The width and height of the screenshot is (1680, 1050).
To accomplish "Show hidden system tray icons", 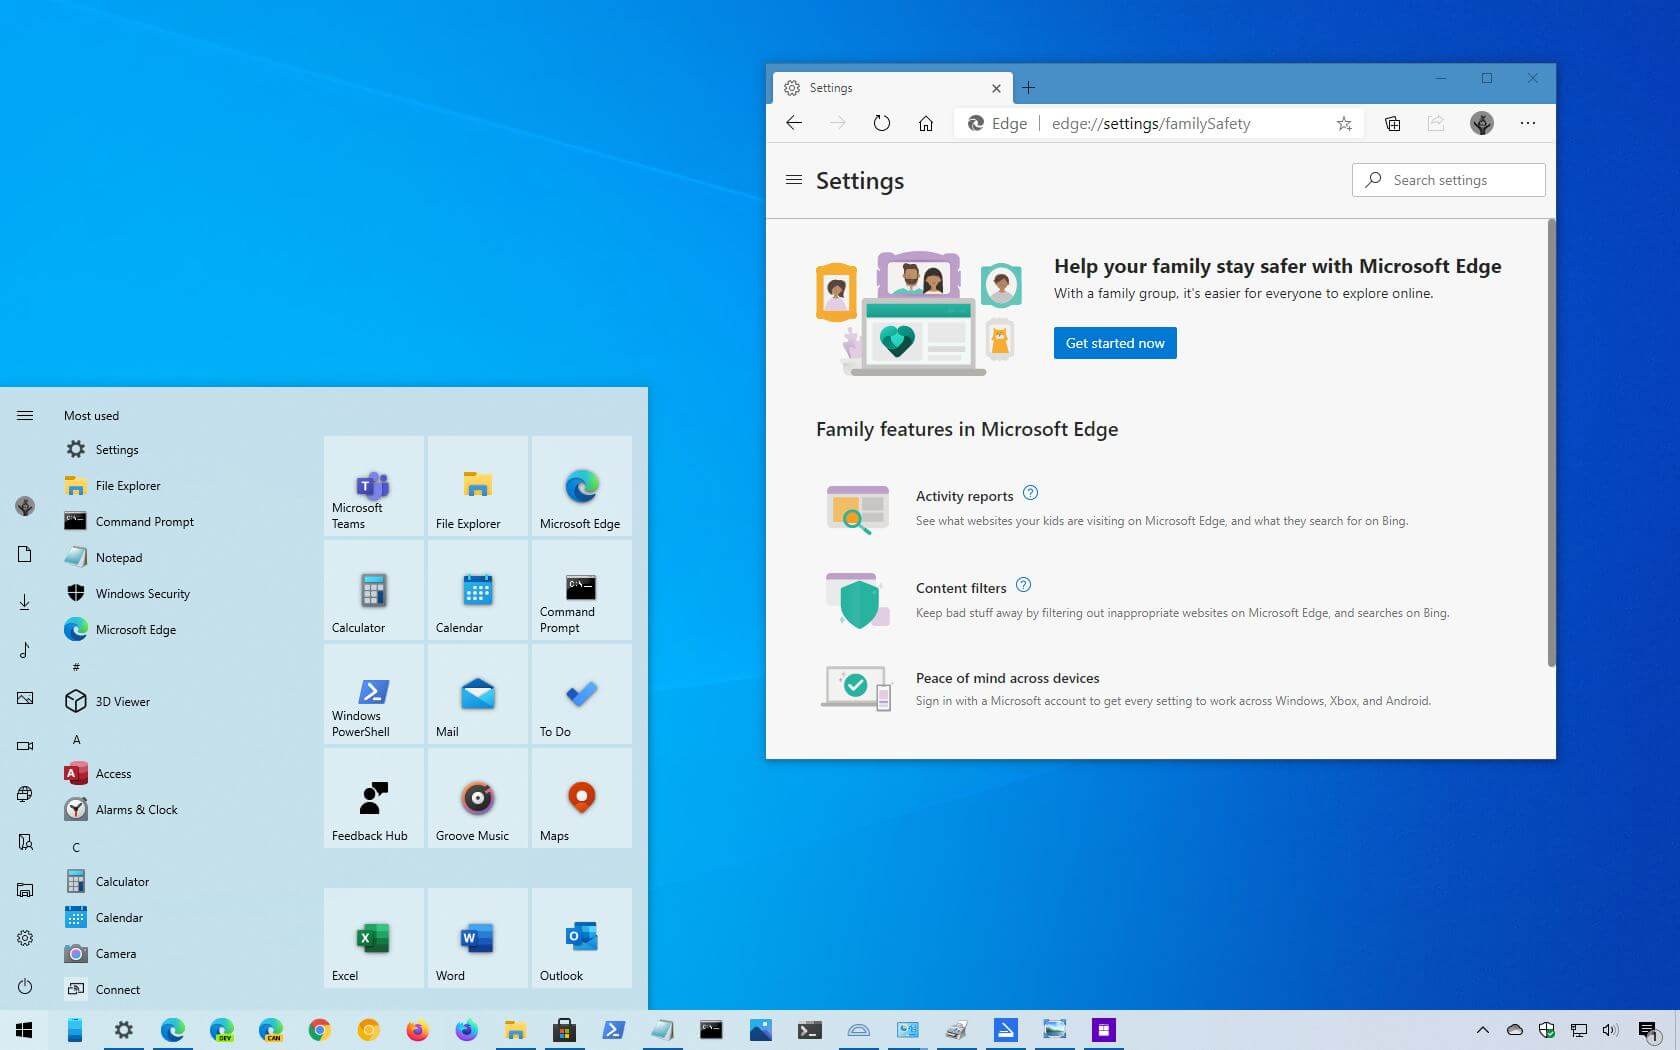I will coord(1483,1030).
